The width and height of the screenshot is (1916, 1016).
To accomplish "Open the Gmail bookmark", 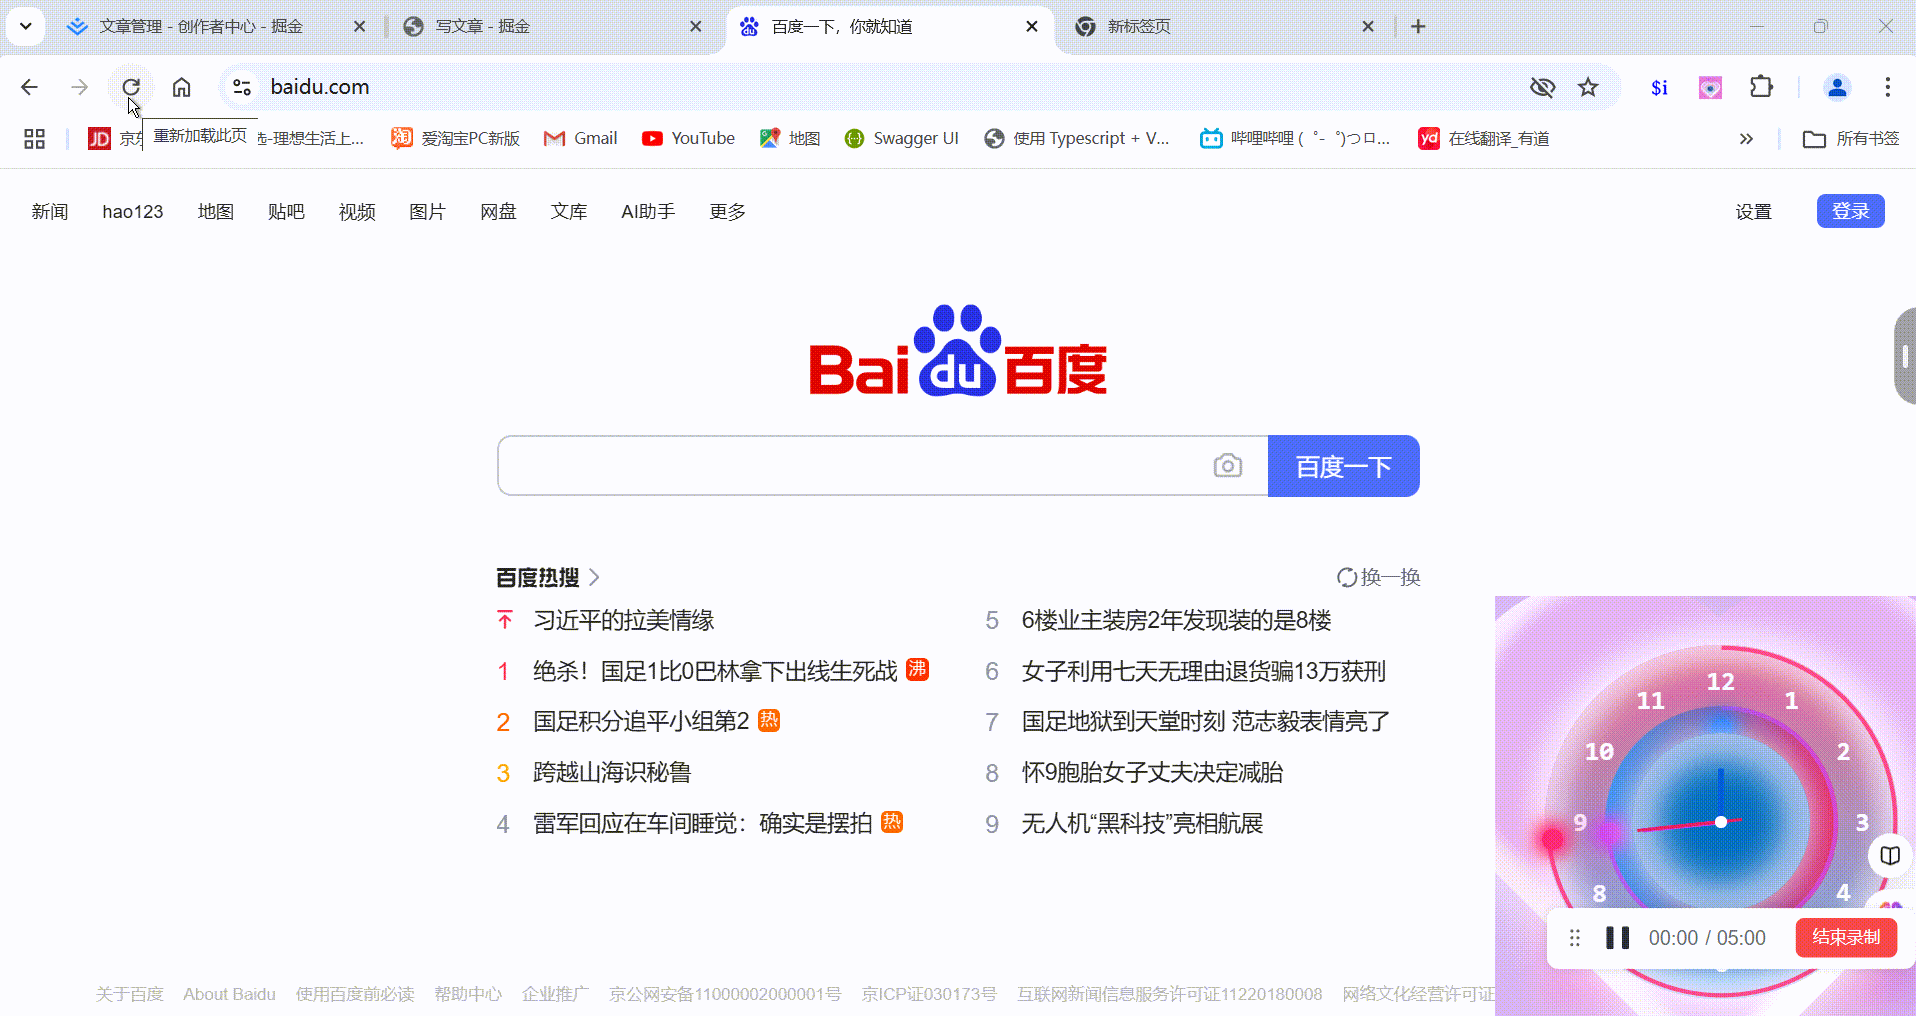I will coord(580,139).
